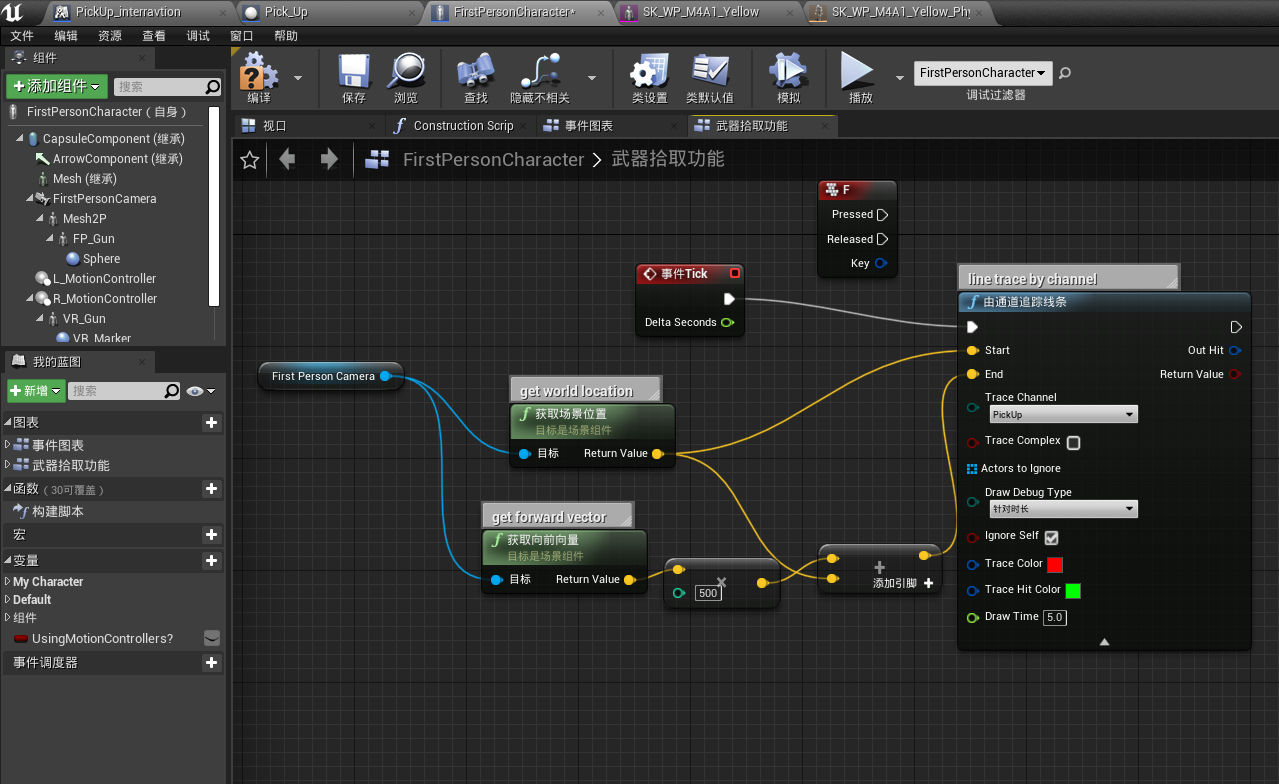Screen dimensions: 1279x784
Task: Uncheck the Ignore Self checkbox
Action: pyautogui.click(x=1051, y=537)
